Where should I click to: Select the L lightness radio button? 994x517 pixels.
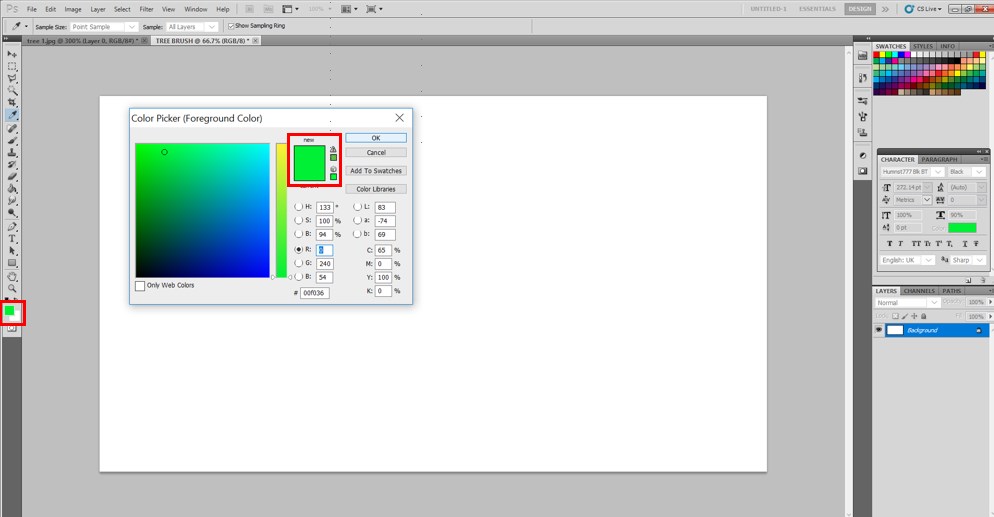coord(358,207)
